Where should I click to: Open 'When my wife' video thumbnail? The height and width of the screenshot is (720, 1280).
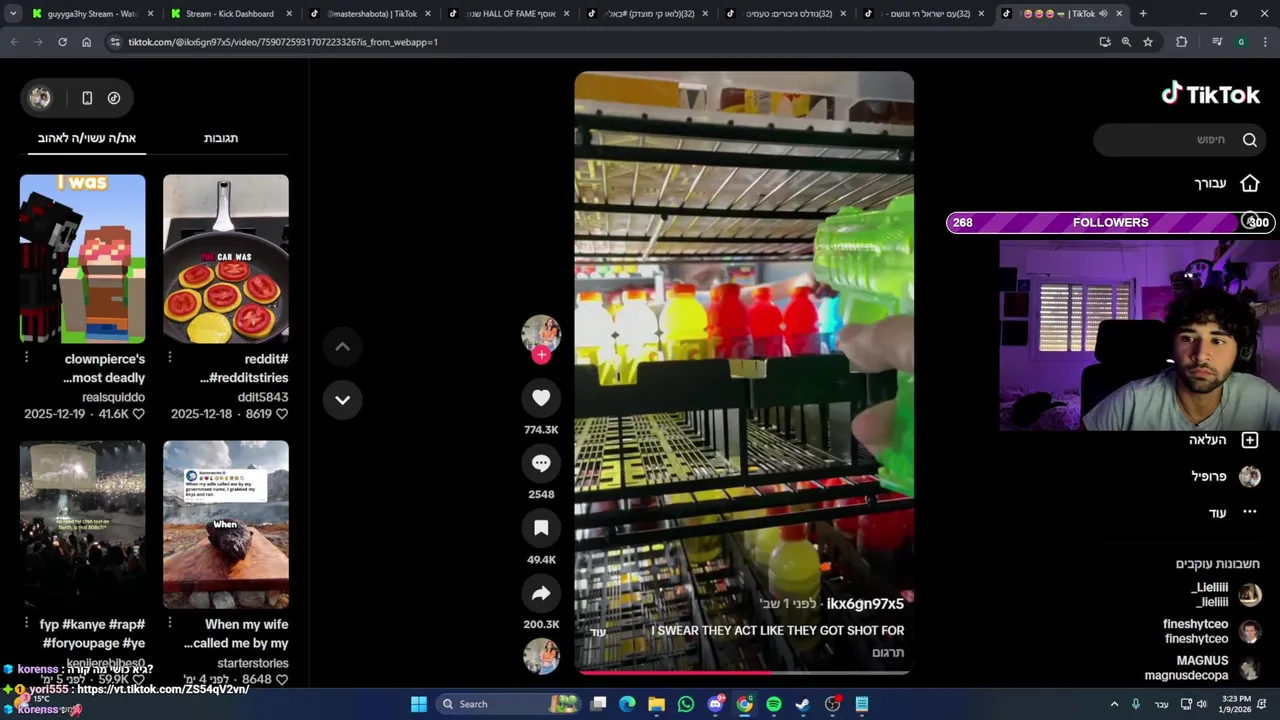pyautogui.click(x=226, y=524)
